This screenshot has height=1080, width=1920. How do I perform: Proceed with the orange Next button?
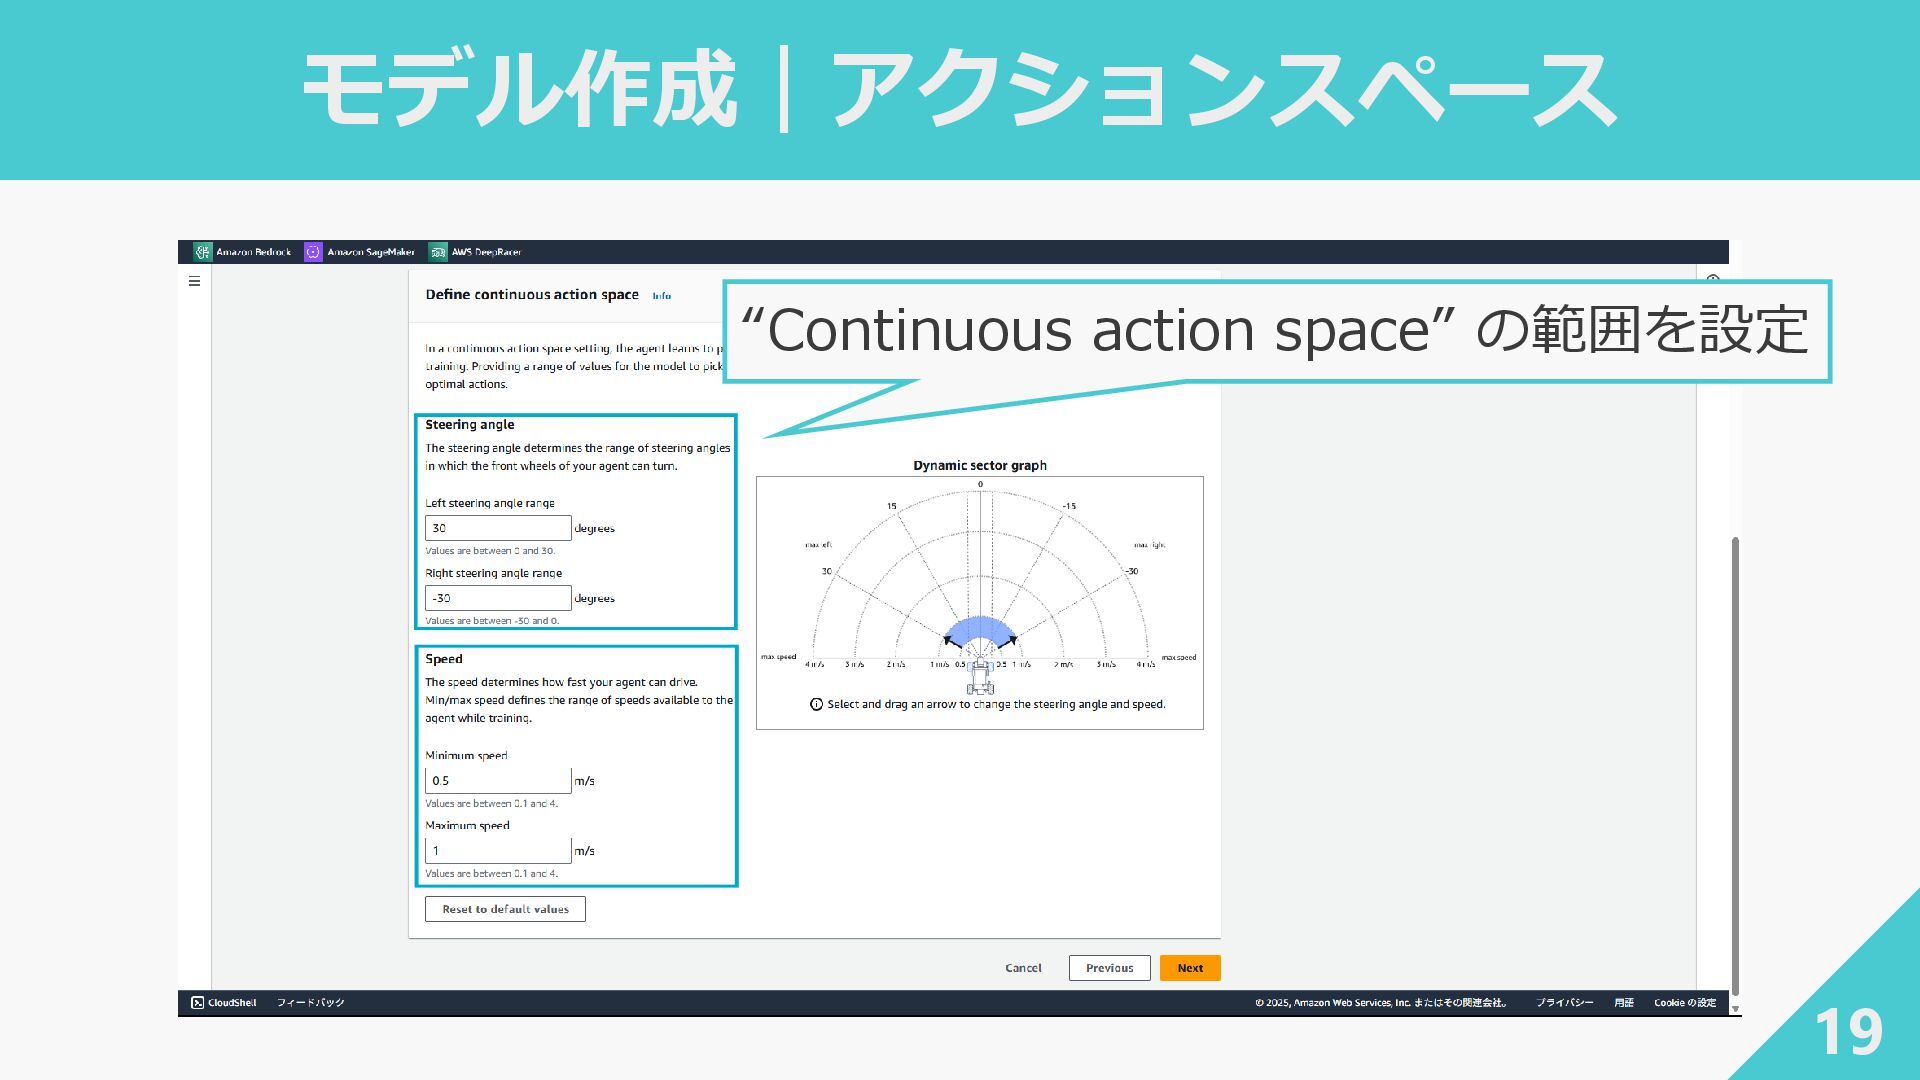pyautogui.click(x=1190, y=968)
